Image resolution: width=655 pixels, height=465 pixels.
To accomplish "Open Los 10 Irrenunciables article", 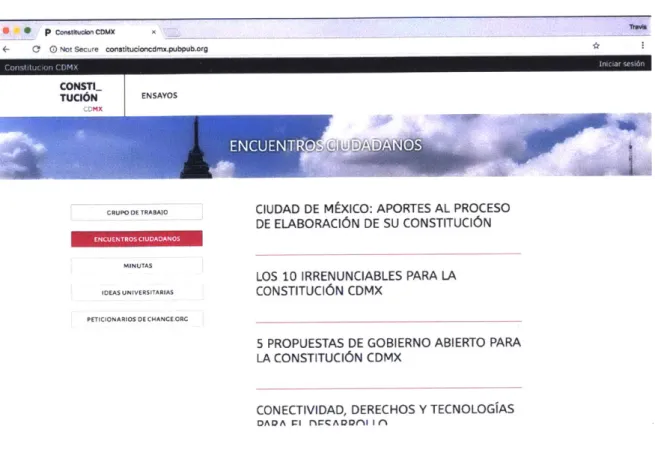I will click(355, 283).
